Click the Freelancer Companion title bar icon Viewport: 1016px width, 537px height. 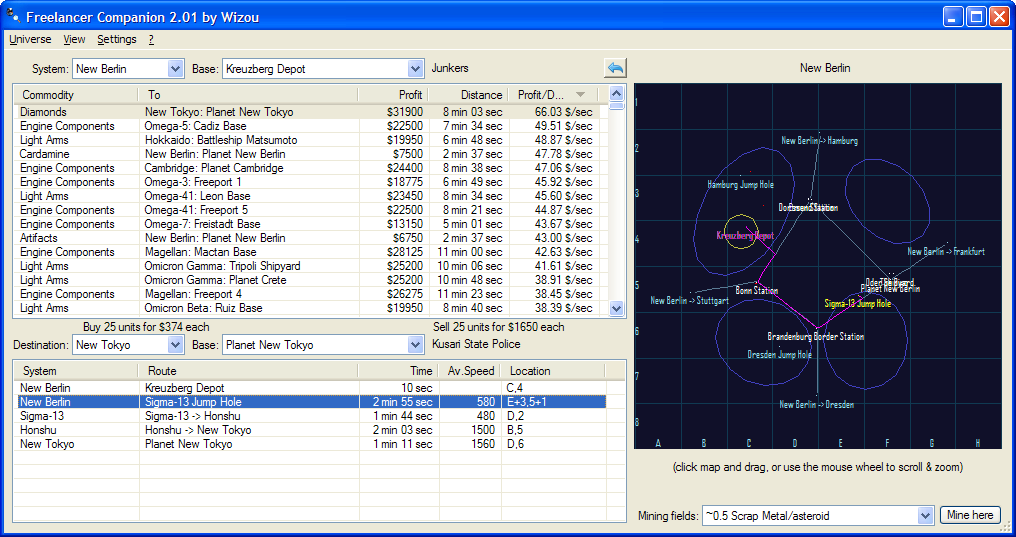[x=14, y=16]
